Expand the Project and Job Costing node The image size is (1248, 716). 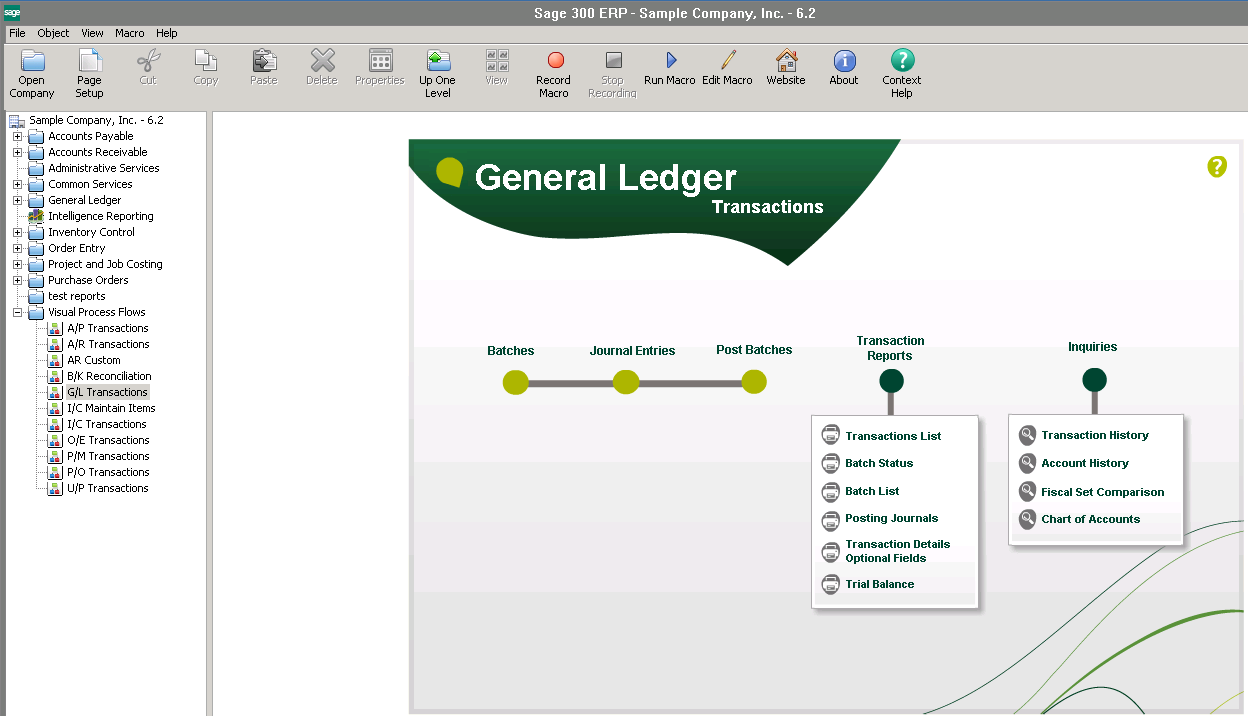[x=17, y=264]
